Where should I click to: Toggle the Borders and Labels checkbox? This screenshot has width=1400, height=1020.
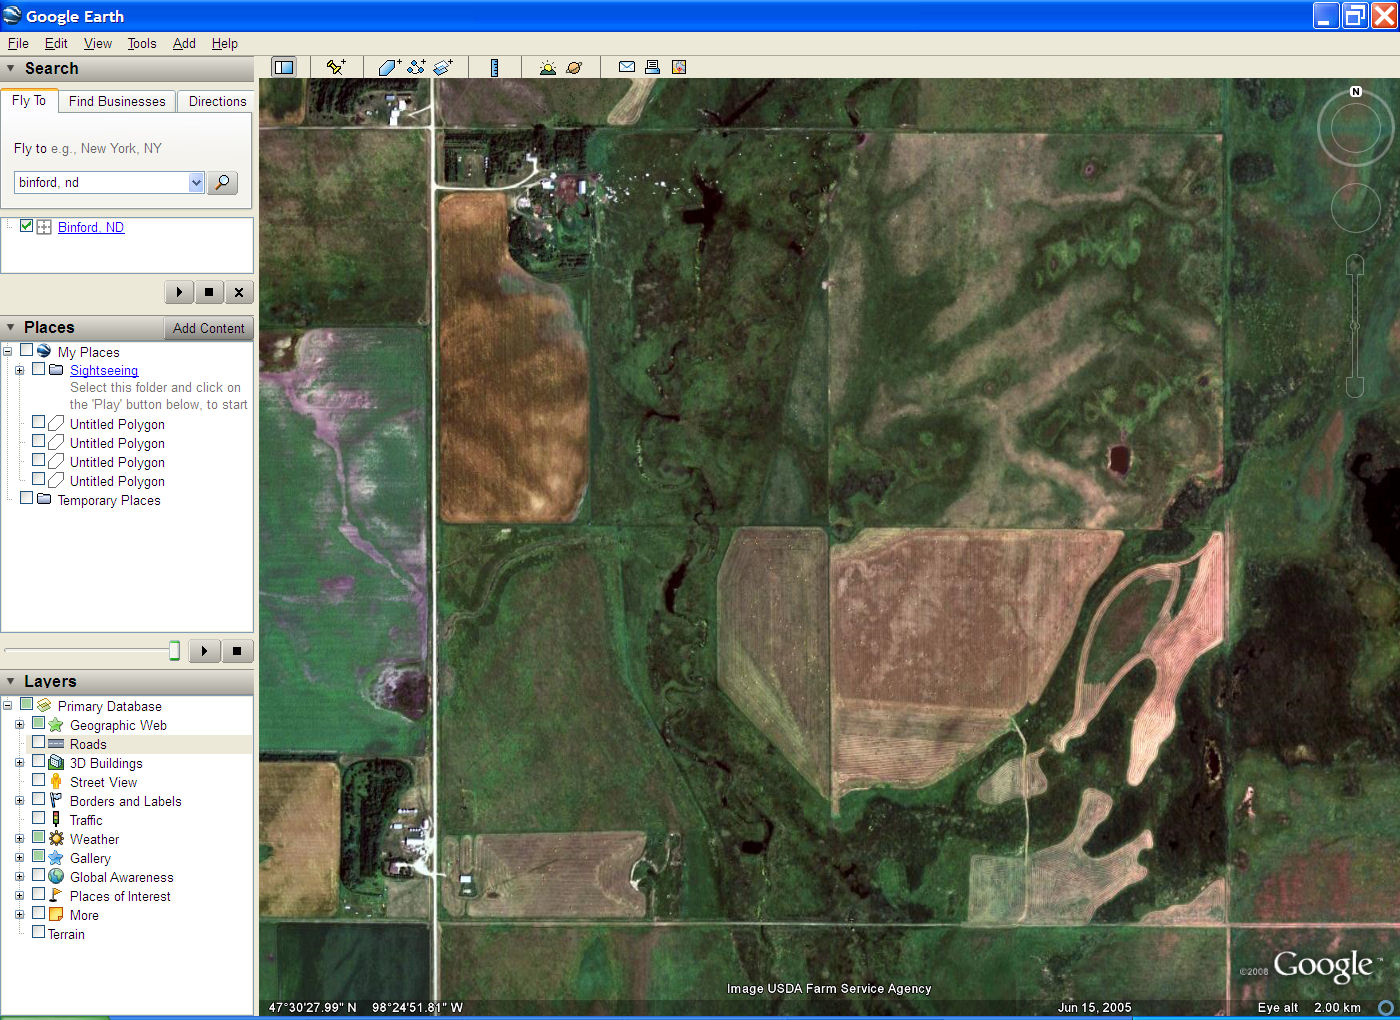click(39, 800)
